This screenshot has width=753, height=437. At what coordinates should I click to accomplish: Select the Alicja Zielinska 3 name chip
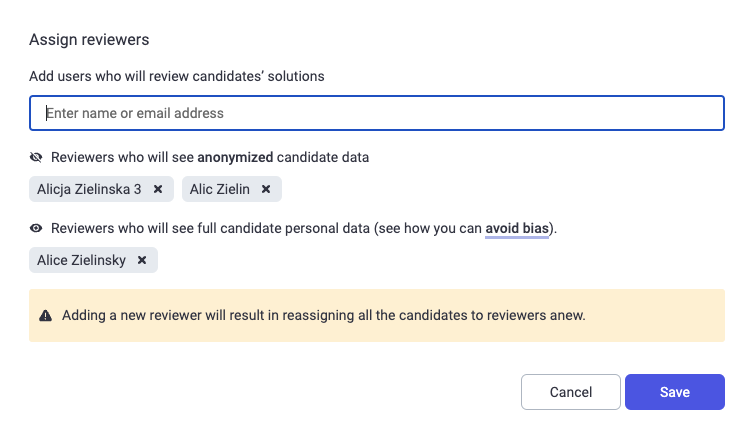pyautogui.click(x=89, y=189)
